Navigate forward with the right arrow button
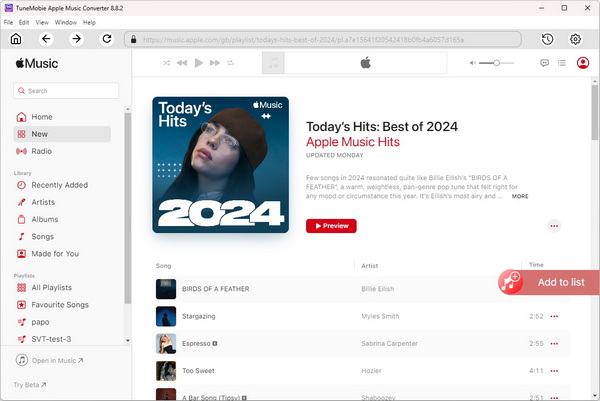Image resolution: width=600 pixels, height=401 pixels. coord(77,39)
